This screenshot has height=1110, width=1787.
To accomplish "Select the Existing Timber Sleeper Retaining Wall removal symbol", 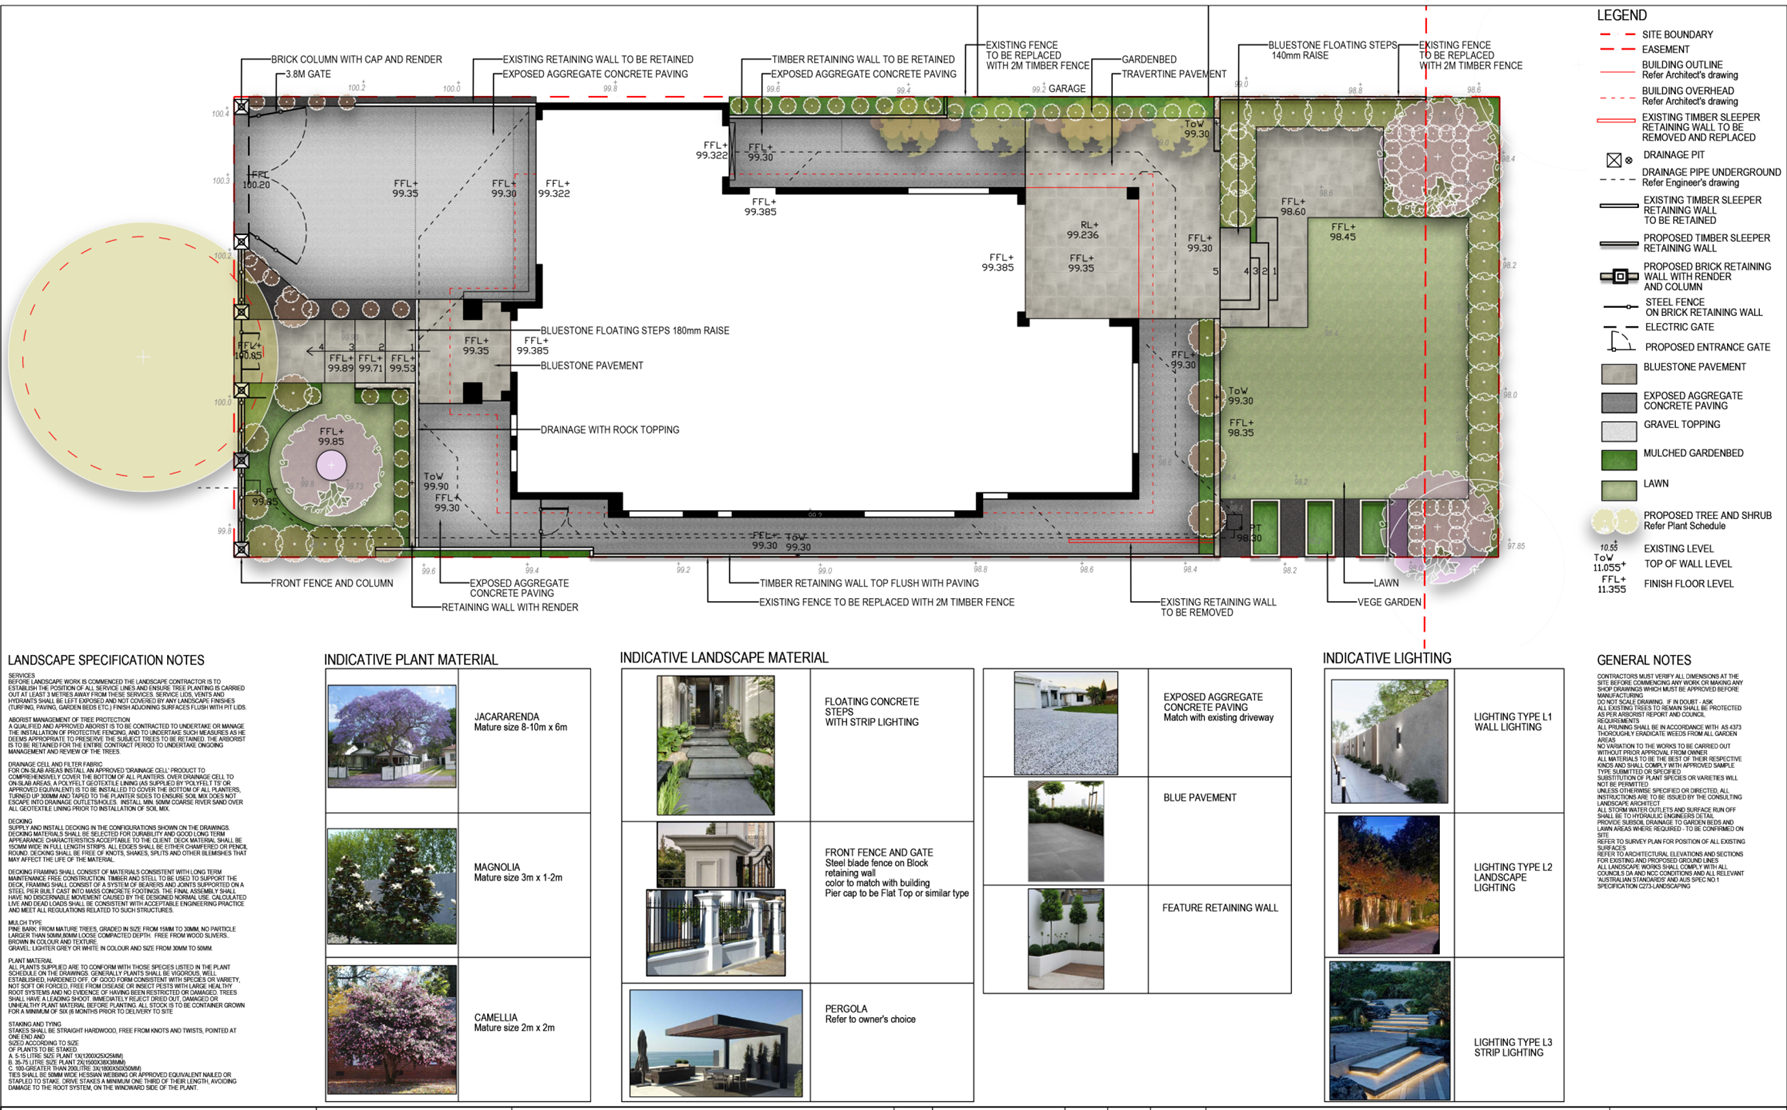I will click(1617, 121).
